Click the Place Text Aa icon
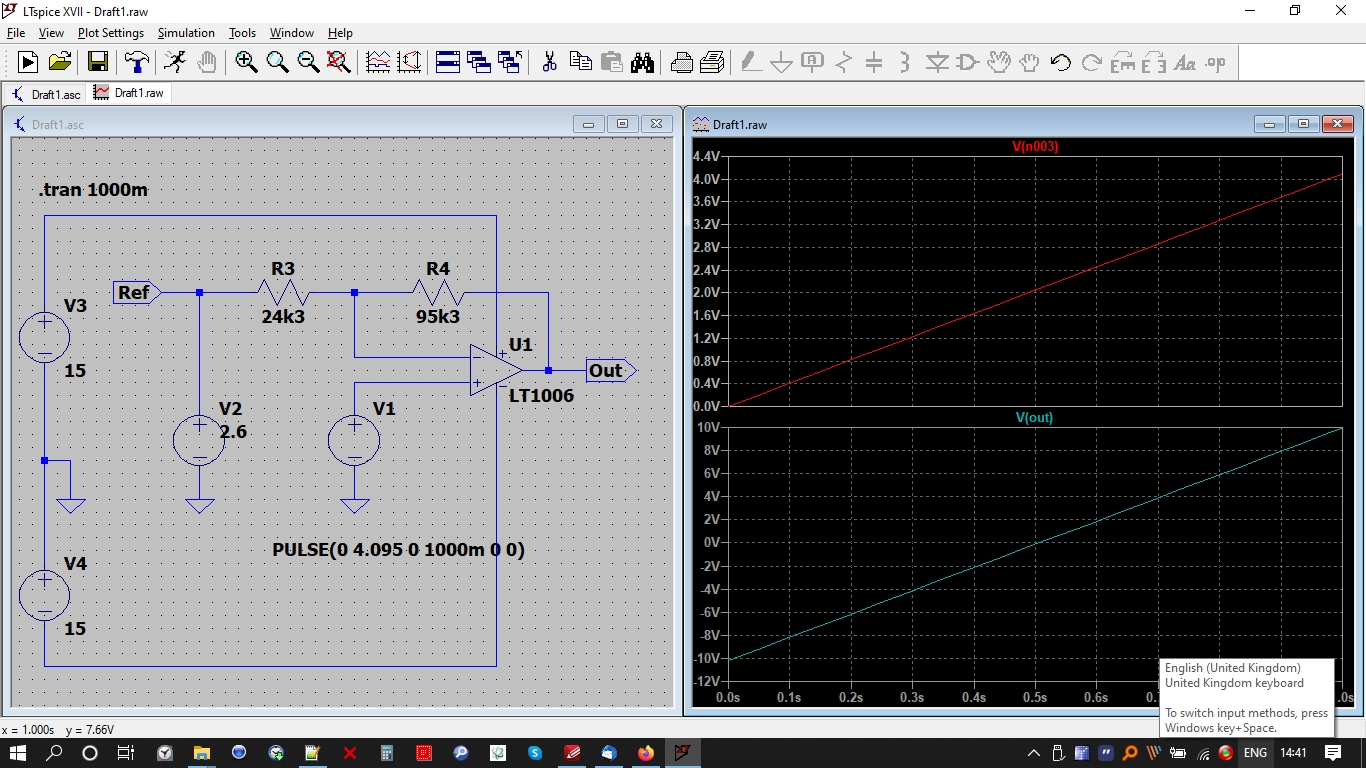The height and width of the screenshot is (768, 1366). pyautogui.click(x=1184, y=62)
